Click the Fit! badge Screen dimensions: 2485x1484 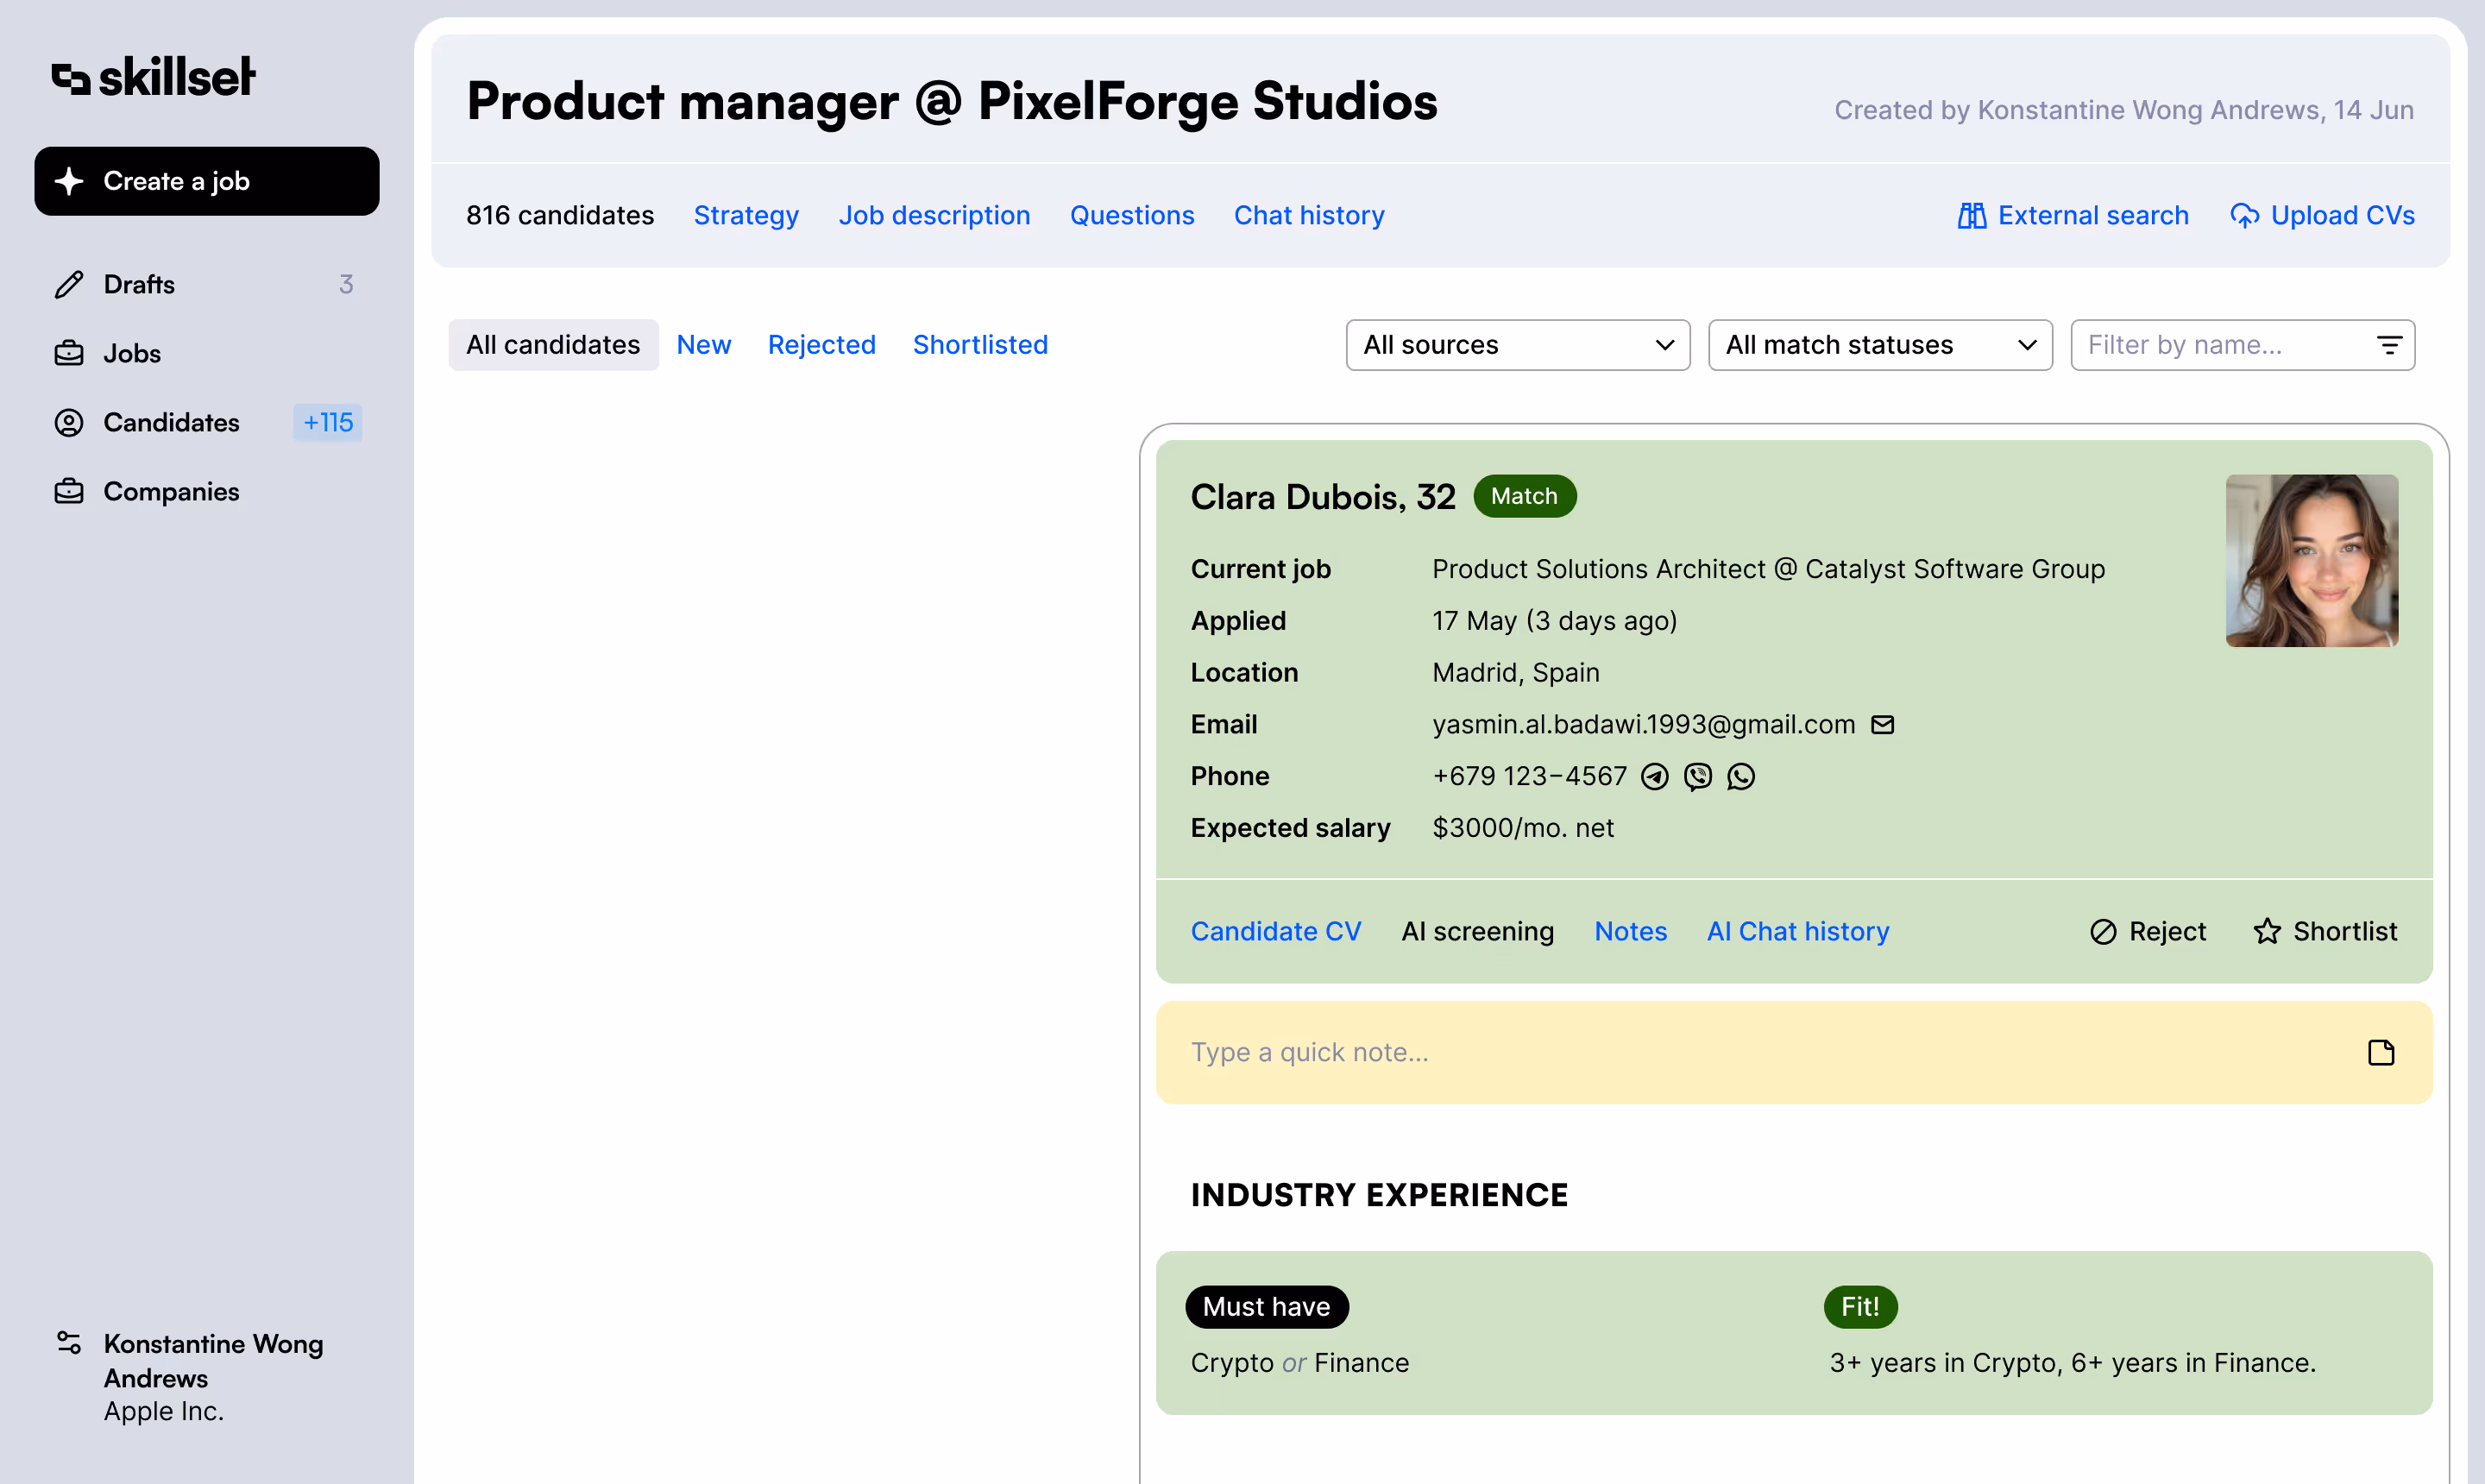pyautogui.click(x=1861, y=1307)
